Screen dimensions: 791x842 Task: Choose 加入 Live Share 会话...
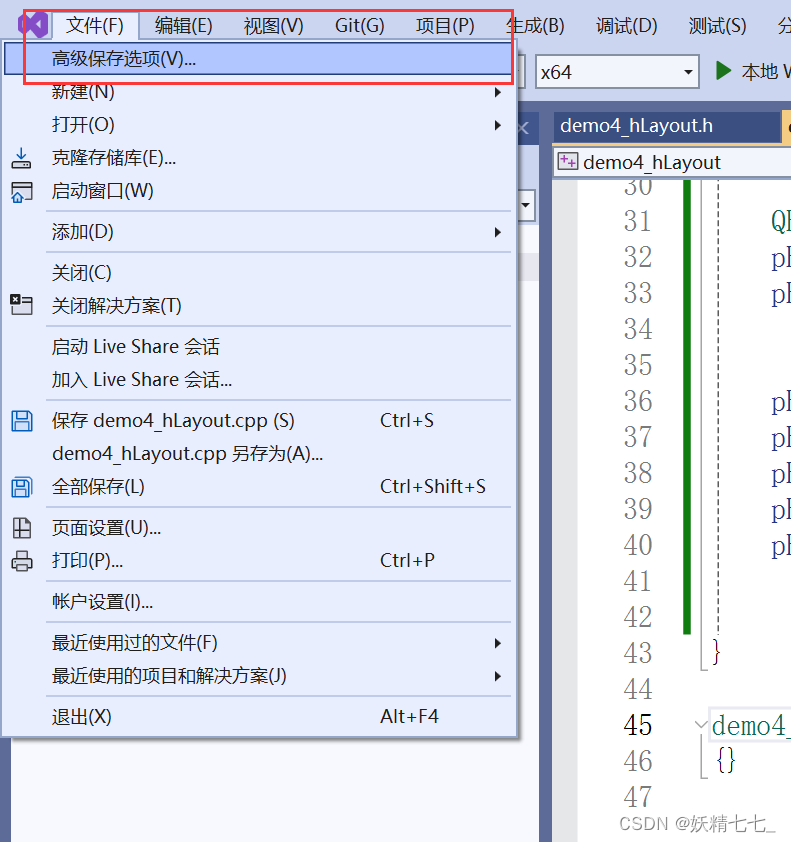click(x=258, y=380)
